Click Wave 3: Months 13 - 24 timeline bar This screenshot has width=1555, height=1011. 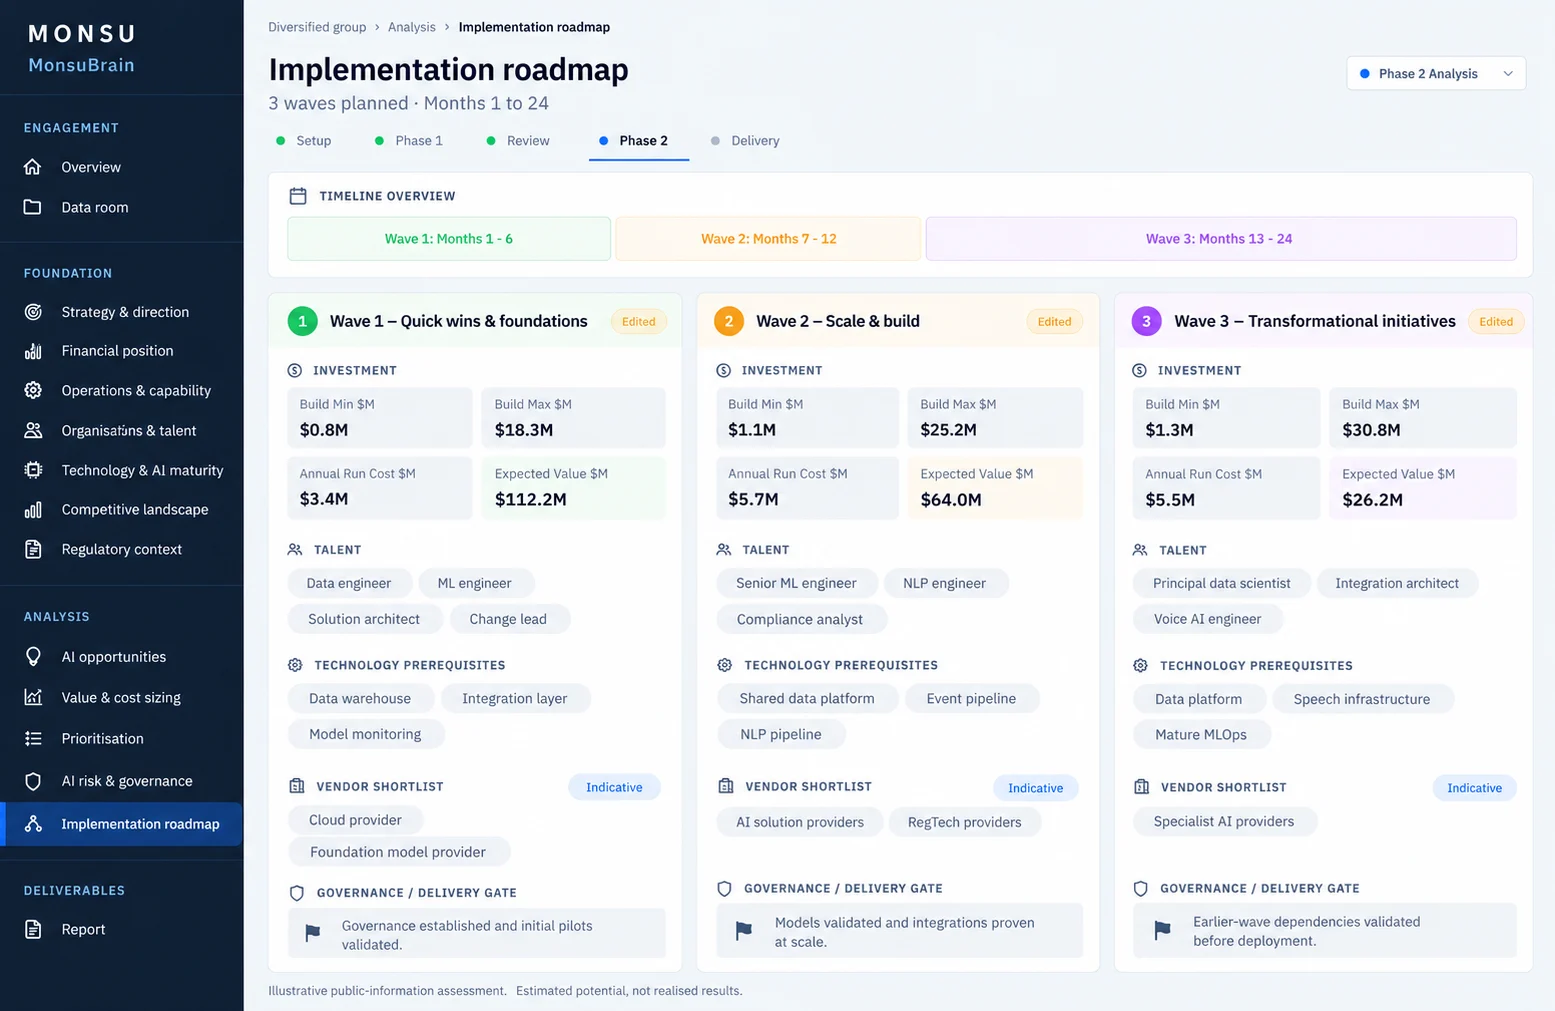[x=1221, y=239]
